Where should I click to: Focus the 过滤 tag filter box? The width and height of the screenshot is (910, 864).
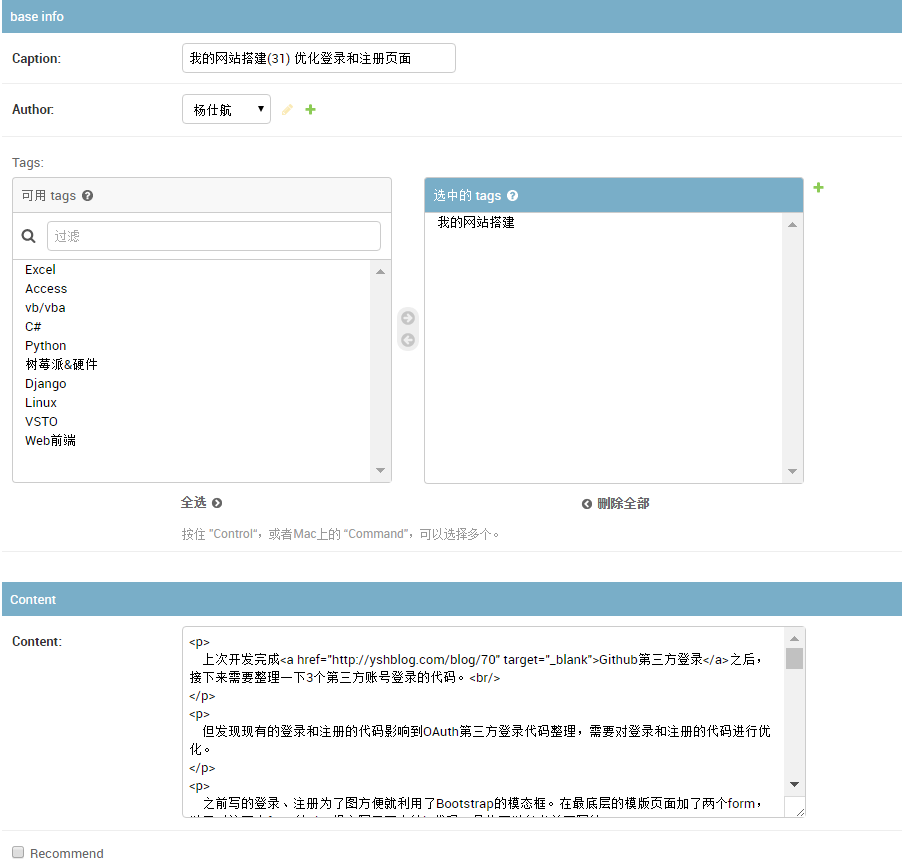click(214, 236)
